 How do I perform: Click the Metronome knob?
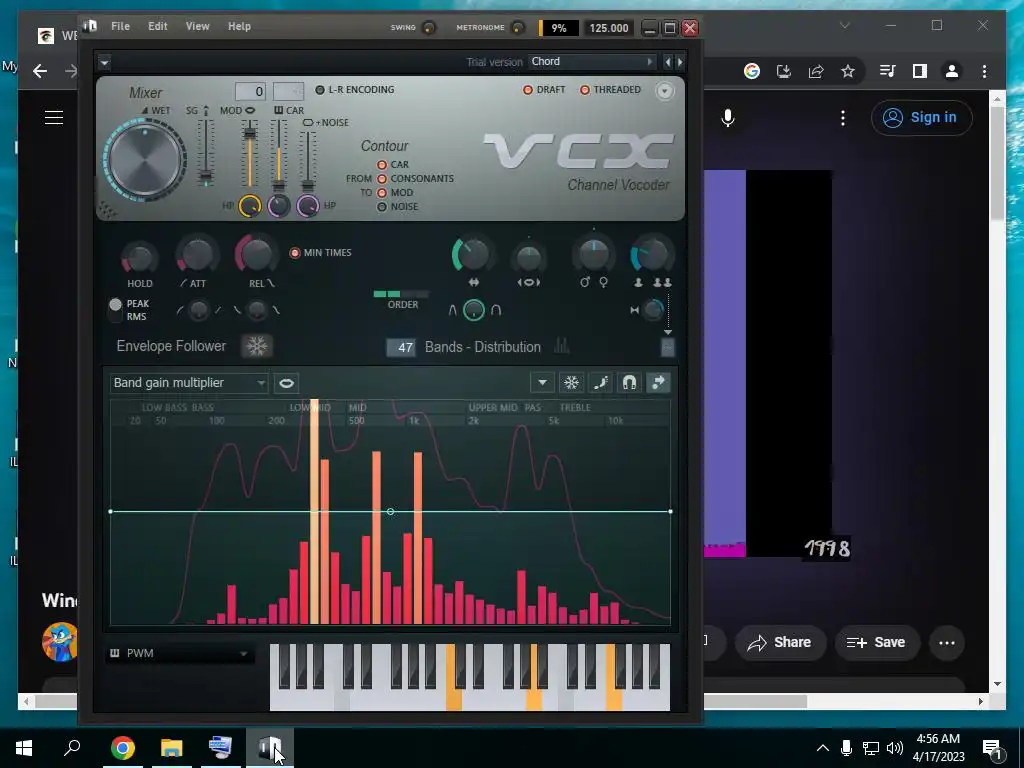[x=518, y=27]
